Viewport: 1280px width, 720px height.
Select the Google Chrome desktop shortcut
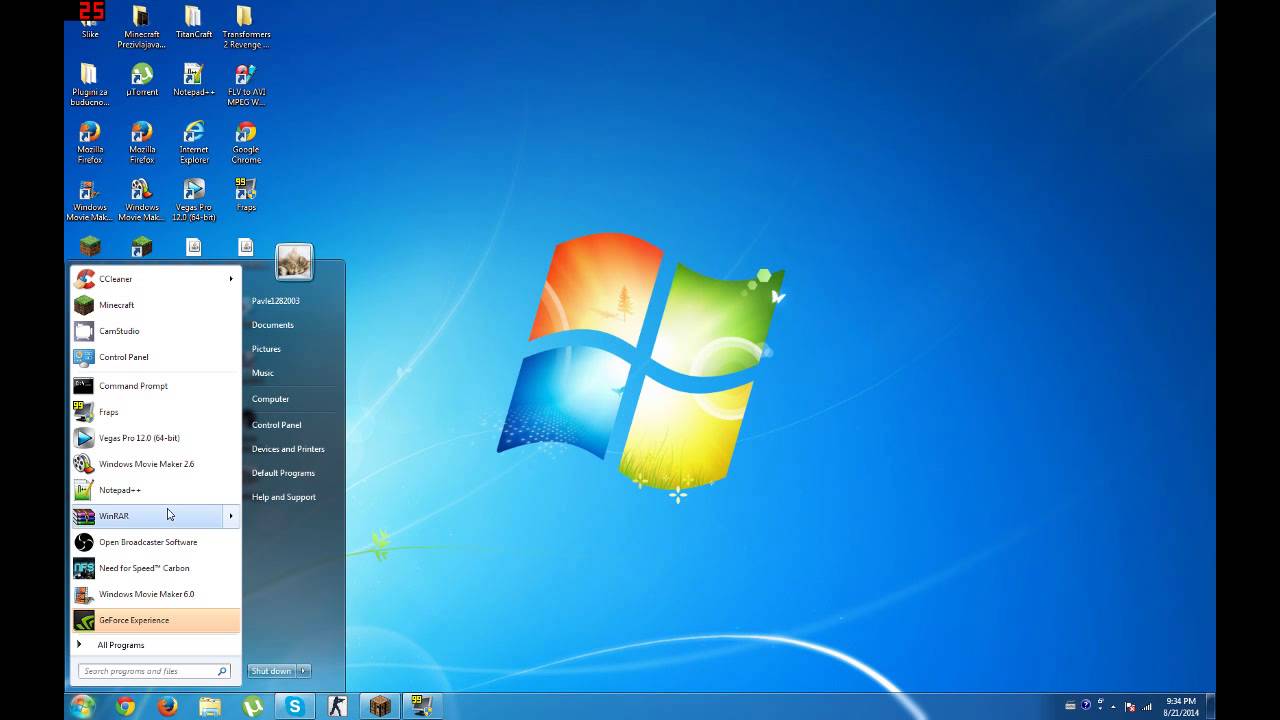[x=246, y=143]
